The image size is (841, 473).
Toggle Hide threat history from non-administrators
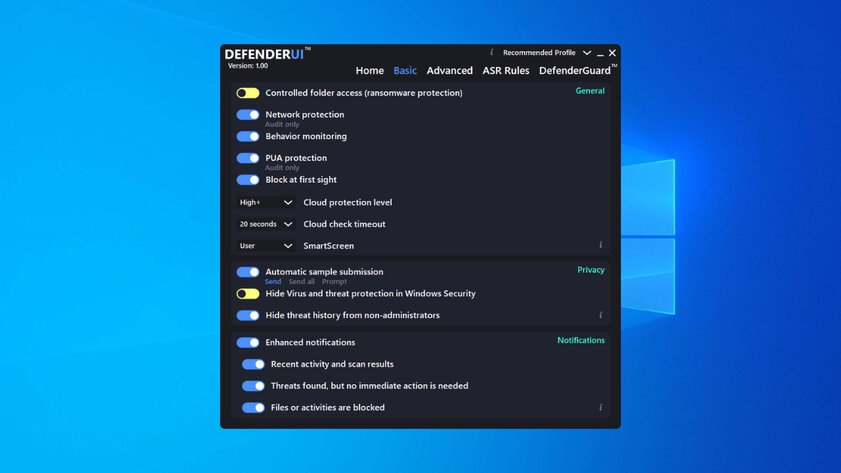pos(248,316)
